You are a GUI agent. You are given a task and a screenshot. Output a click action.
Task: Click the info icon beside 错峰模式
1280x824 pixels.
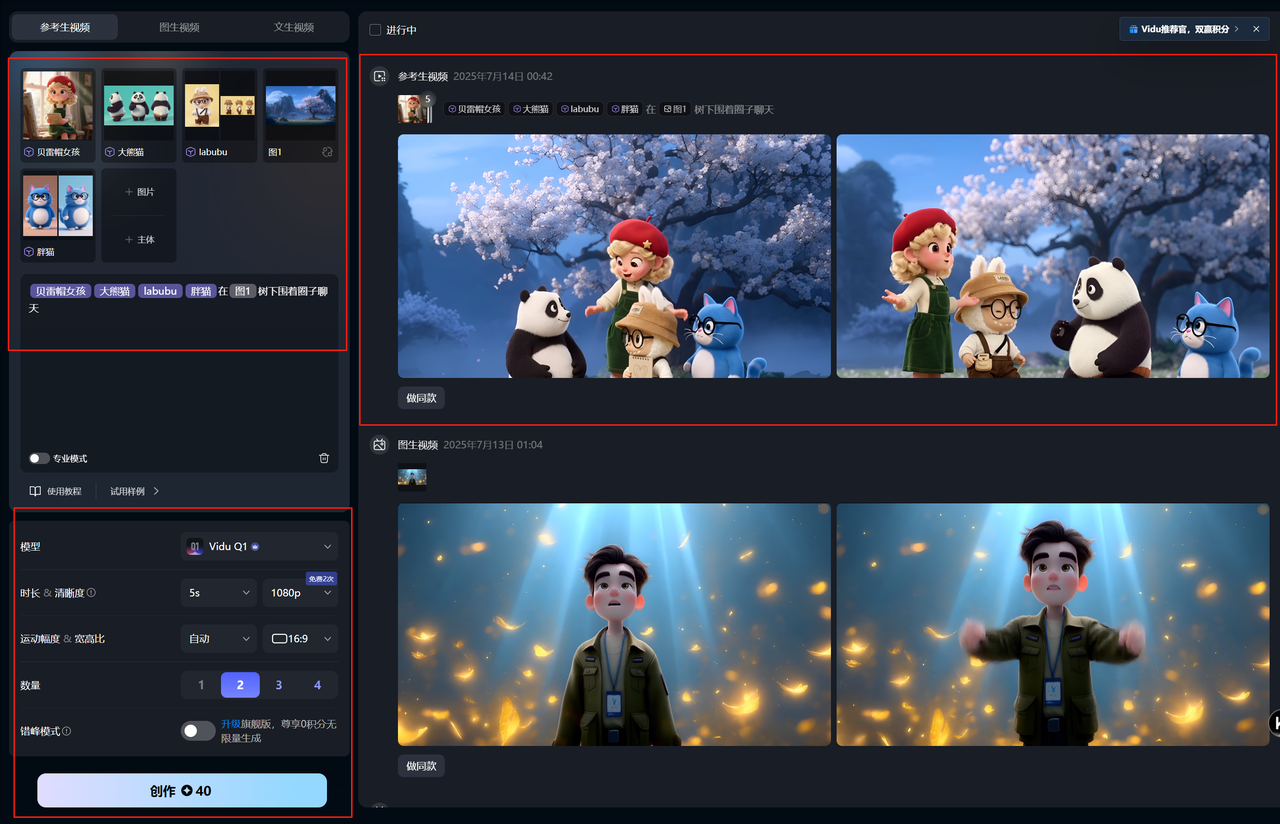66,731
